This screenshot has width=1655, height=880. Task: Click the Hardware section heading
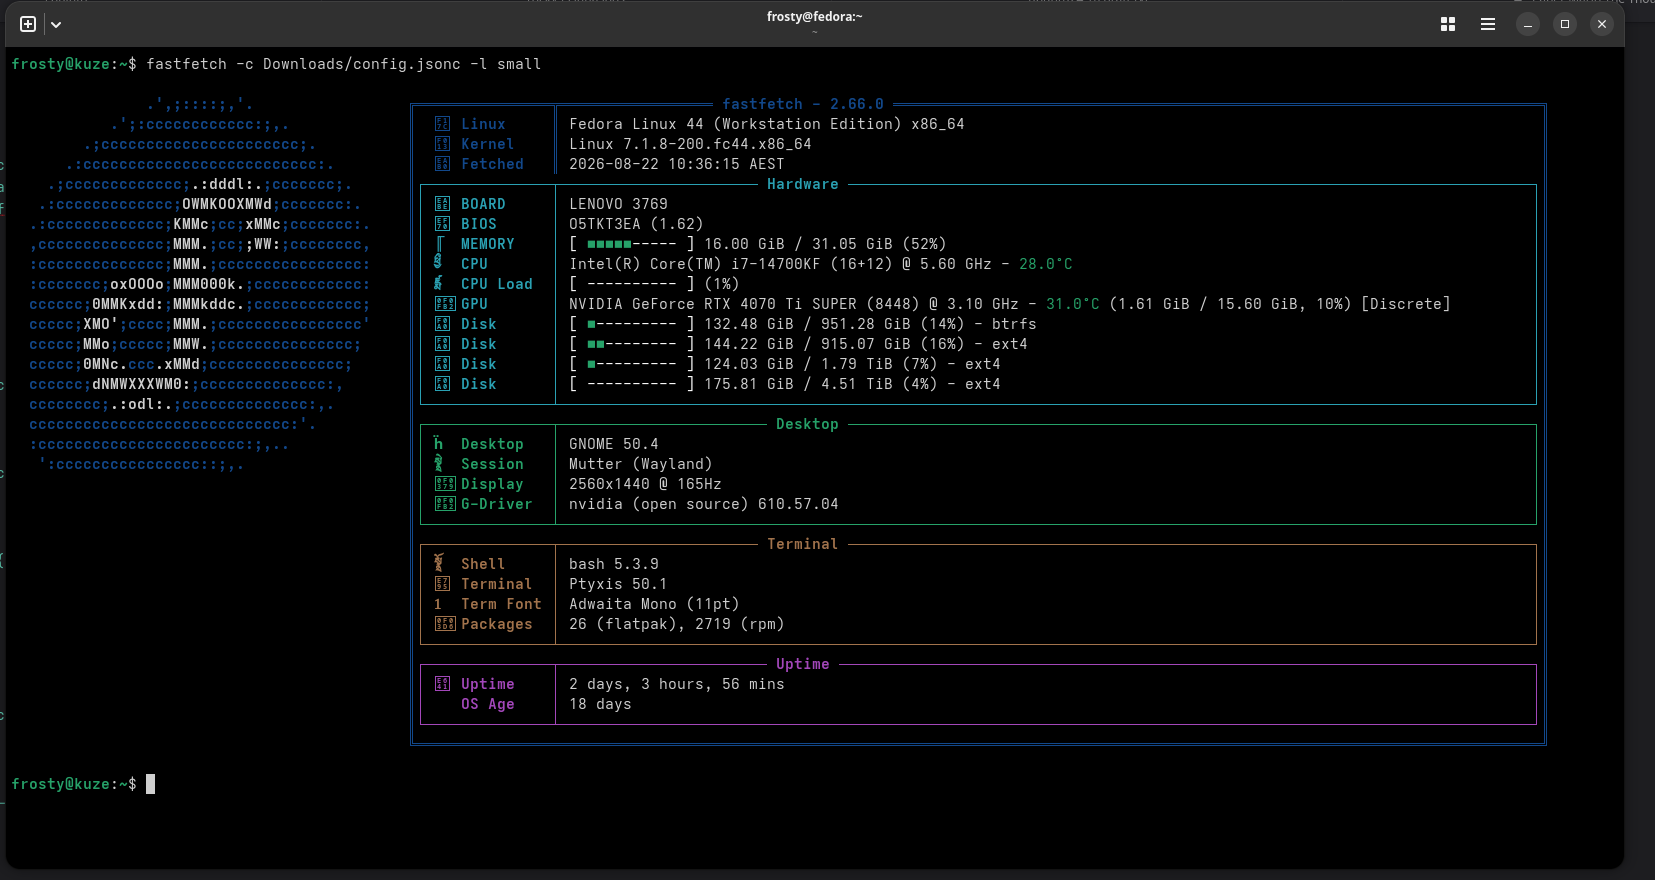pyautogui.click(x=803, y=184)
